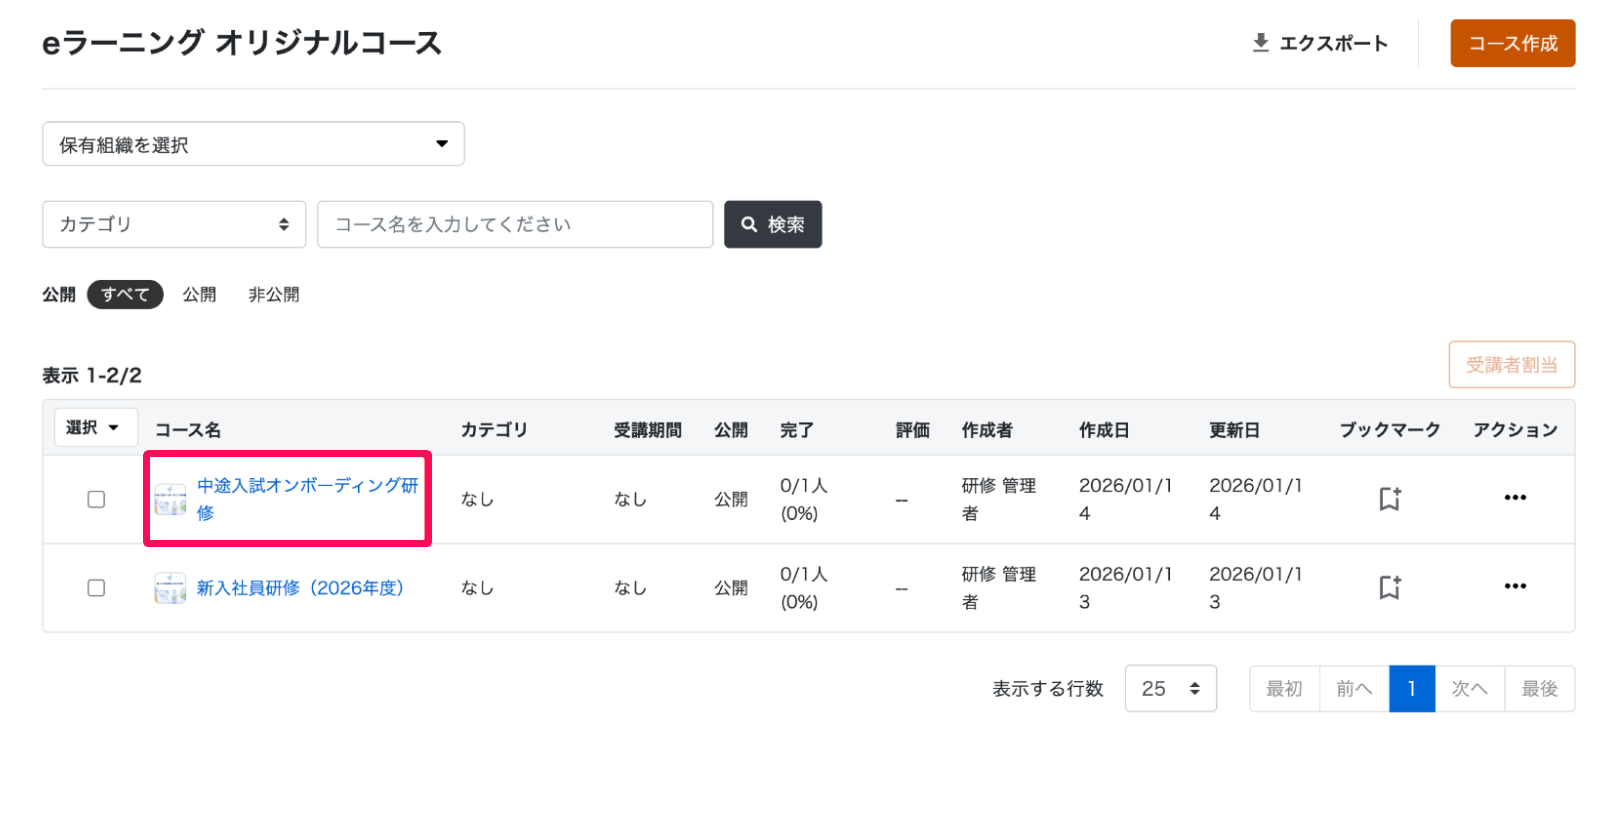Screen dimensions: 1617x814
Task: Click the エクスポート download button
Action: click(x=1320, y=43)
